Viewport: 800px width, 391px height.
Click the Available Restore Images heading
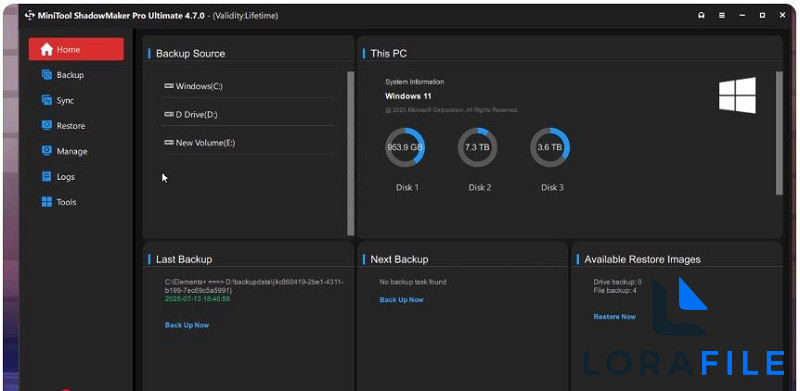point(642,259)
